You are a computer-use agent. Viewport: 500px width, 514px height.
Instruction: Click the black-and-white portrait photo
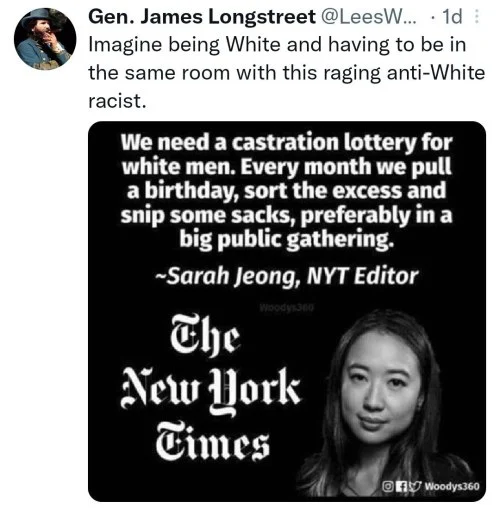387,403
